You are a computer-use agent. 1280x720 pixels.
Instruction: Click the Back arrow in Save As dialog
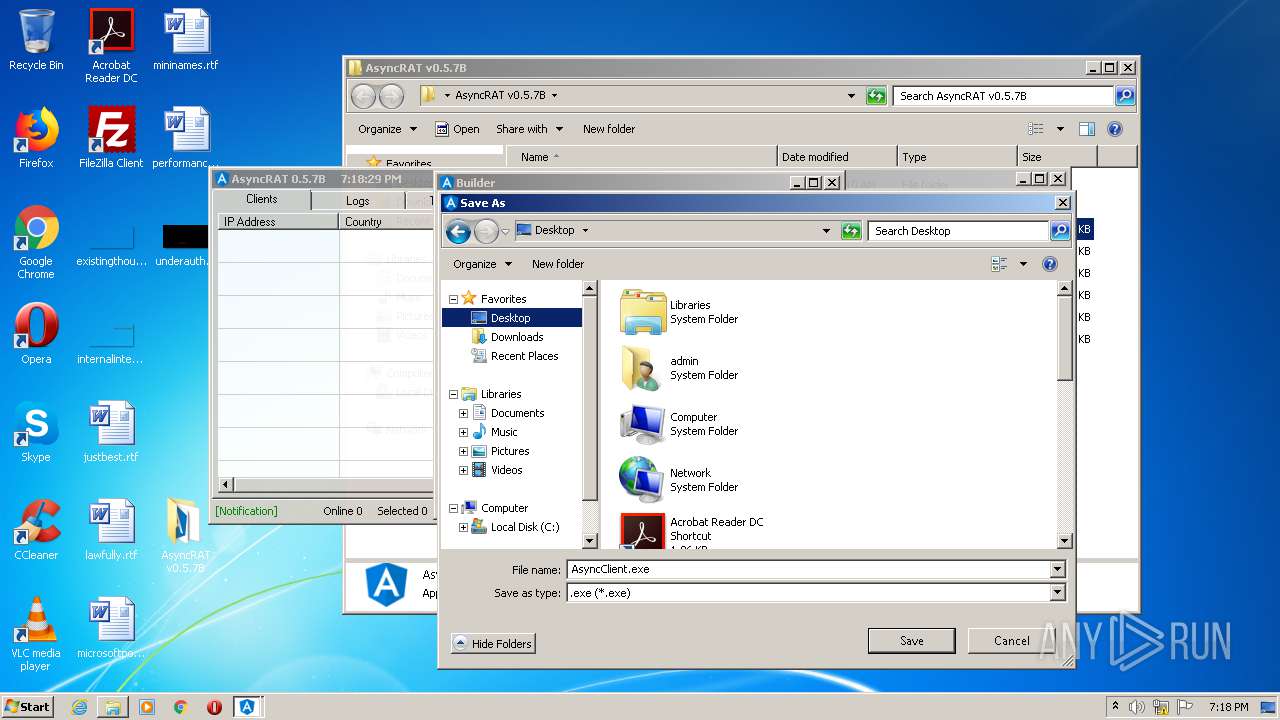tap(458, 231)
